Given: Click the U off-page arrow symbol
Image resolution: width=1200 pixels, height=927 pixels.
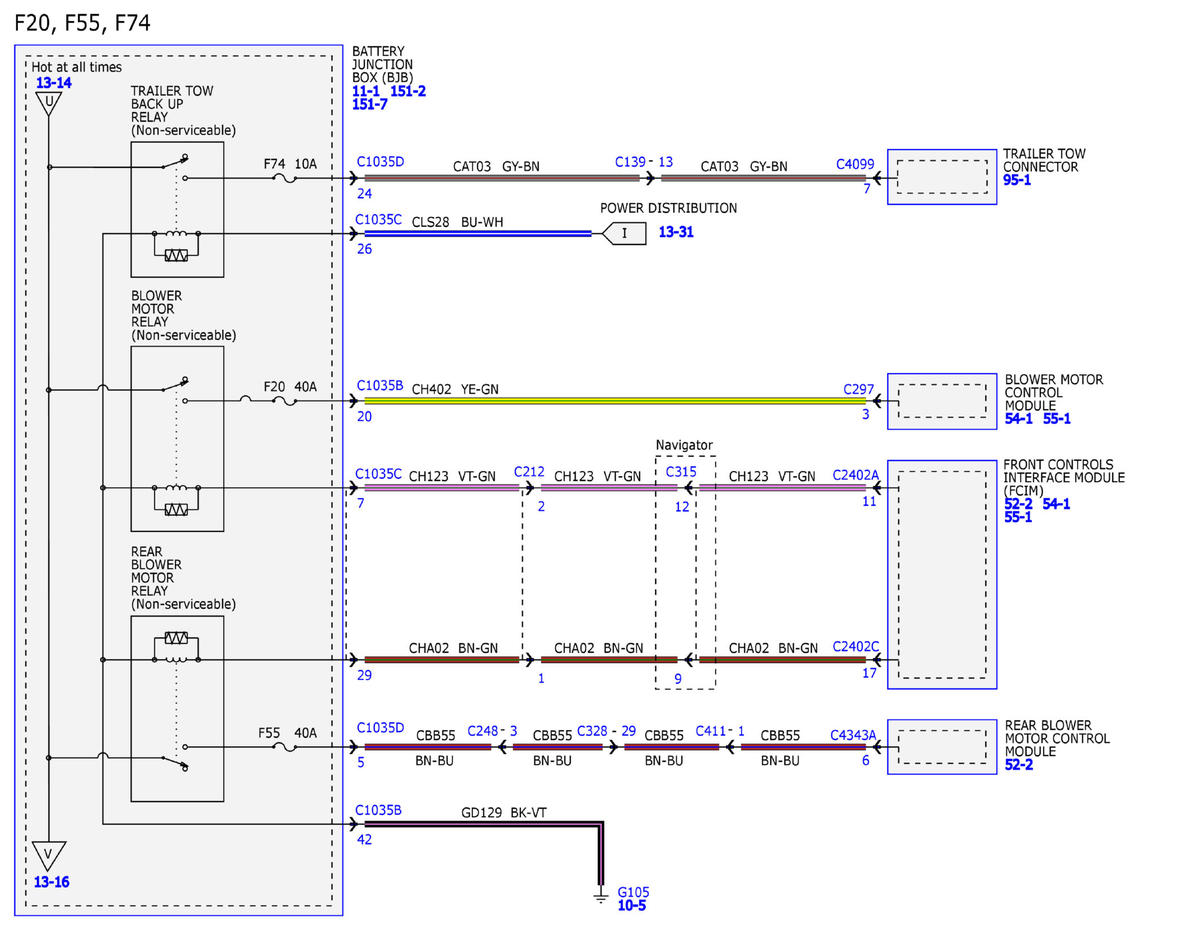Looking at the screenshot, I should (x=48, y=102).
